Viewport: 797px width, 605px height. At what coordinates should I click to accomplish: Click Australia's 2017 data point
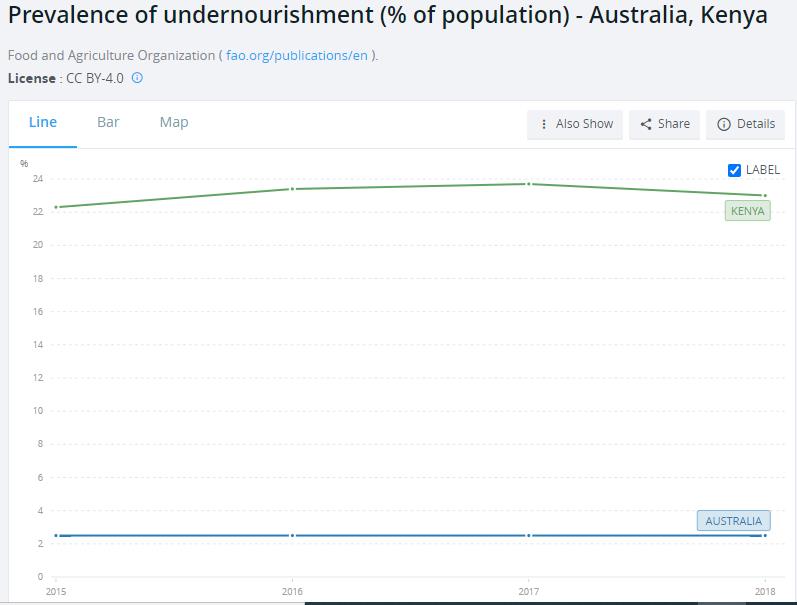coord(528,535)
